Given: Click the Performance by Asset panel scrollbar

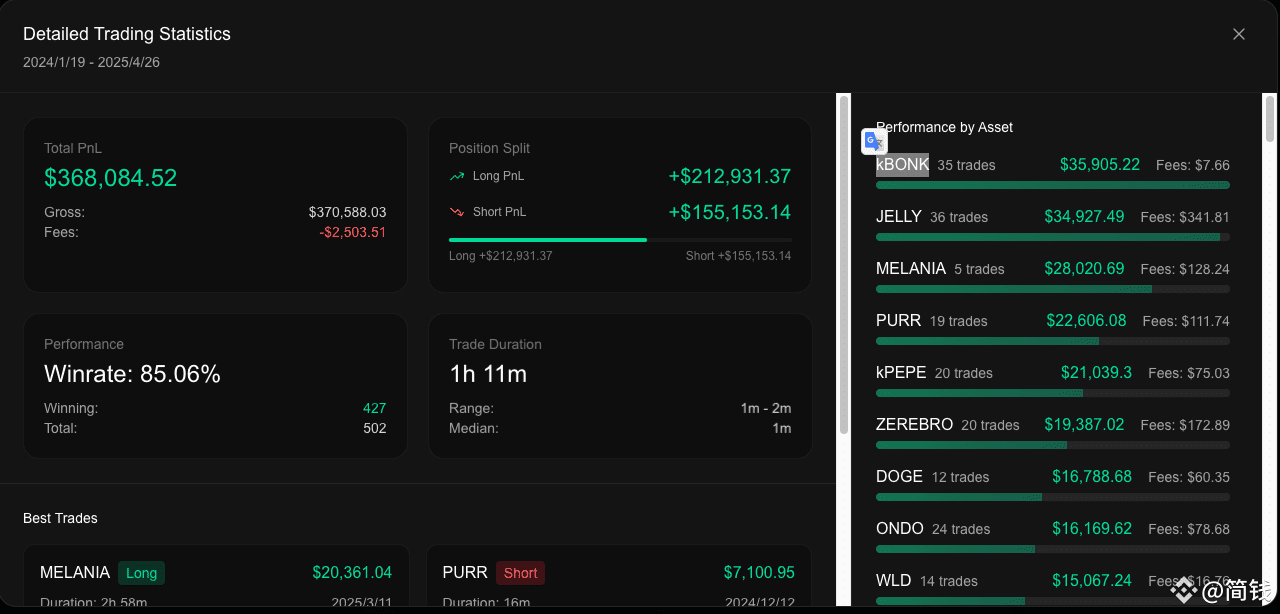Looking at the screenshot, I should (1270, 120).
